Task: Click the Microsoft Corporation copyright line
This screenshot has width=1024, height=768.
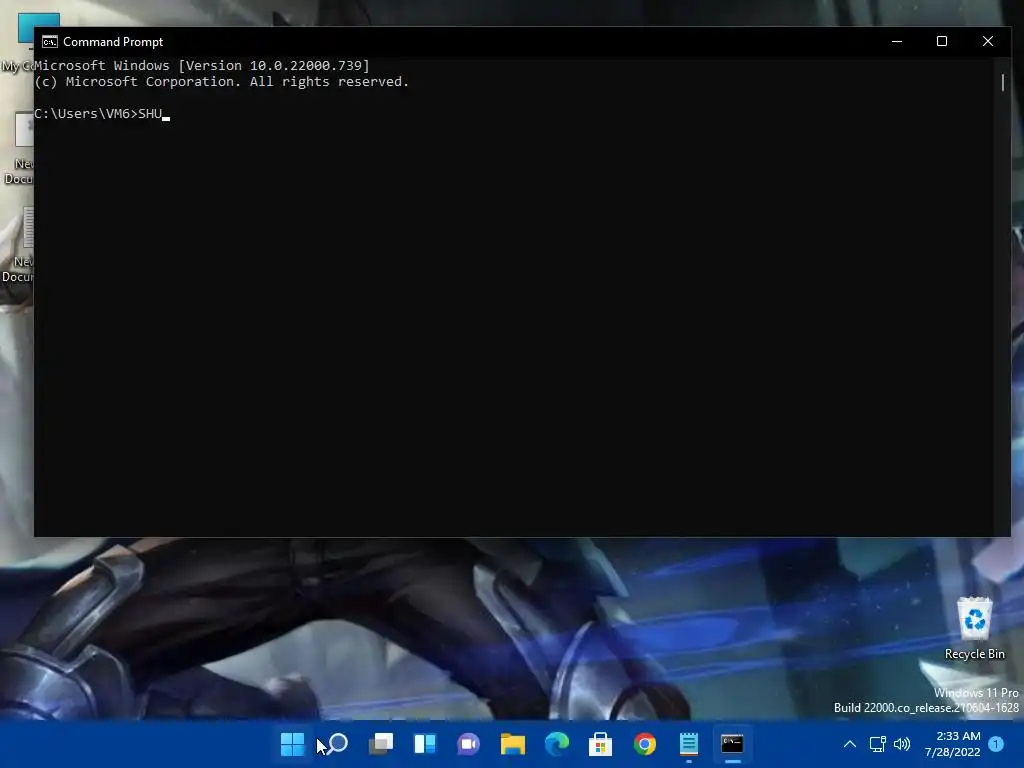Action: (221, 82)
